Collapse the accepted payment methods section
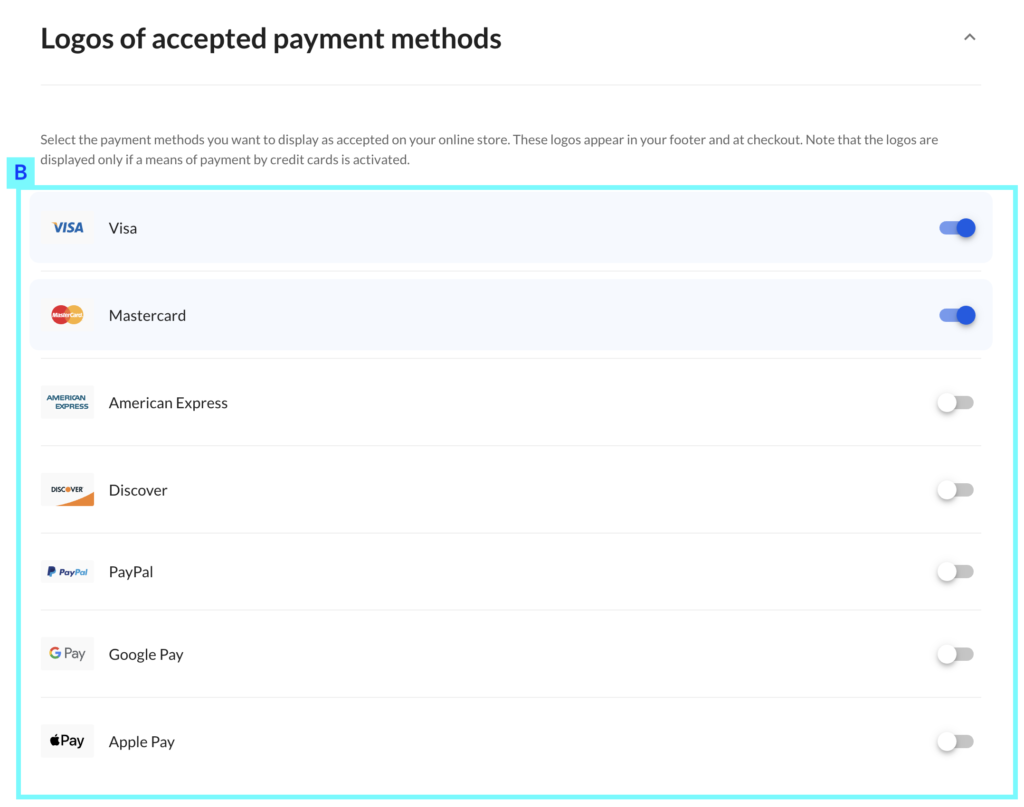The height and width of the screenshot is (807, 1024). click(x=970, y=37)
